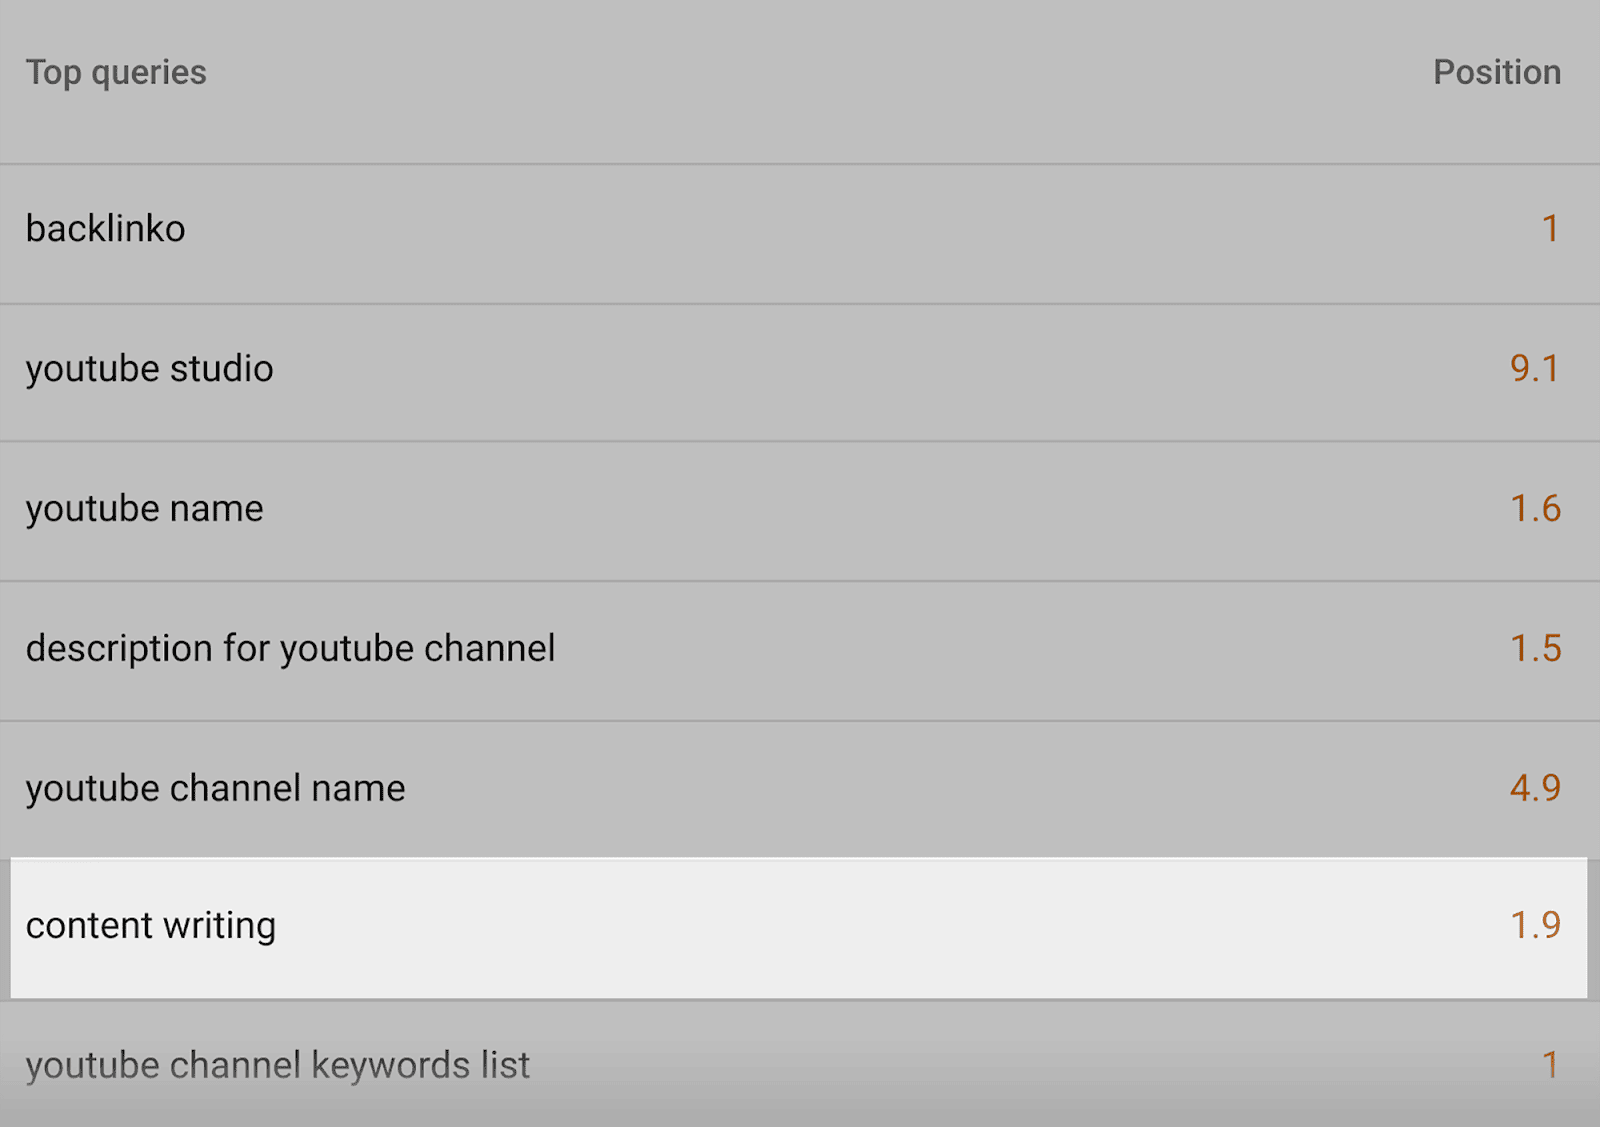Click the 1.5 position value
The image size is (1600, 1127).
tap(1535, 649)
